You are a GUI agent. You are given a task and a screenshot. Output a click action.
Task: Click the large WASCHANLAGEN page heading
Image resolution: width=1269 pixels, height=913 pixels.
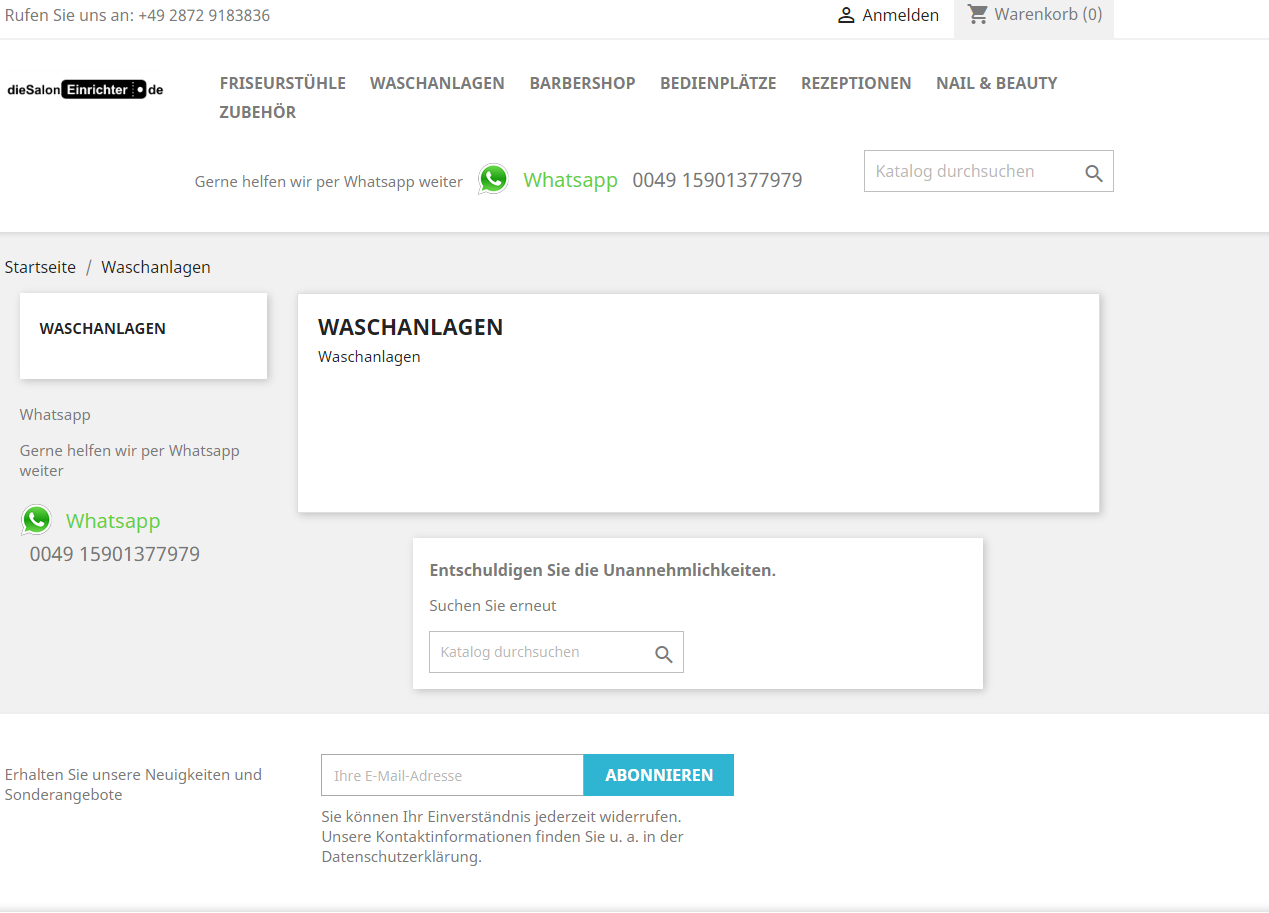pos(410,327)
